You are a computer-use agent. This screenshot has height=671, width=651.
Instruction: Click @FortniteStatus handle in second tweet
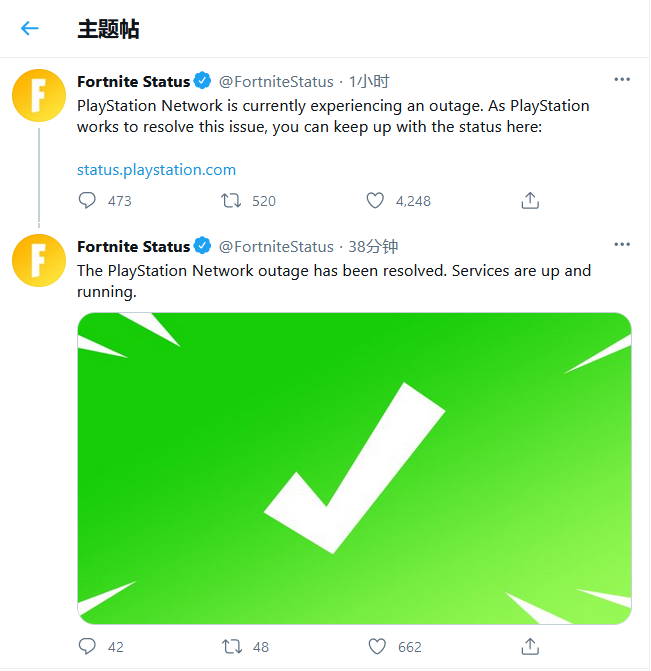[x=276, y=246]
